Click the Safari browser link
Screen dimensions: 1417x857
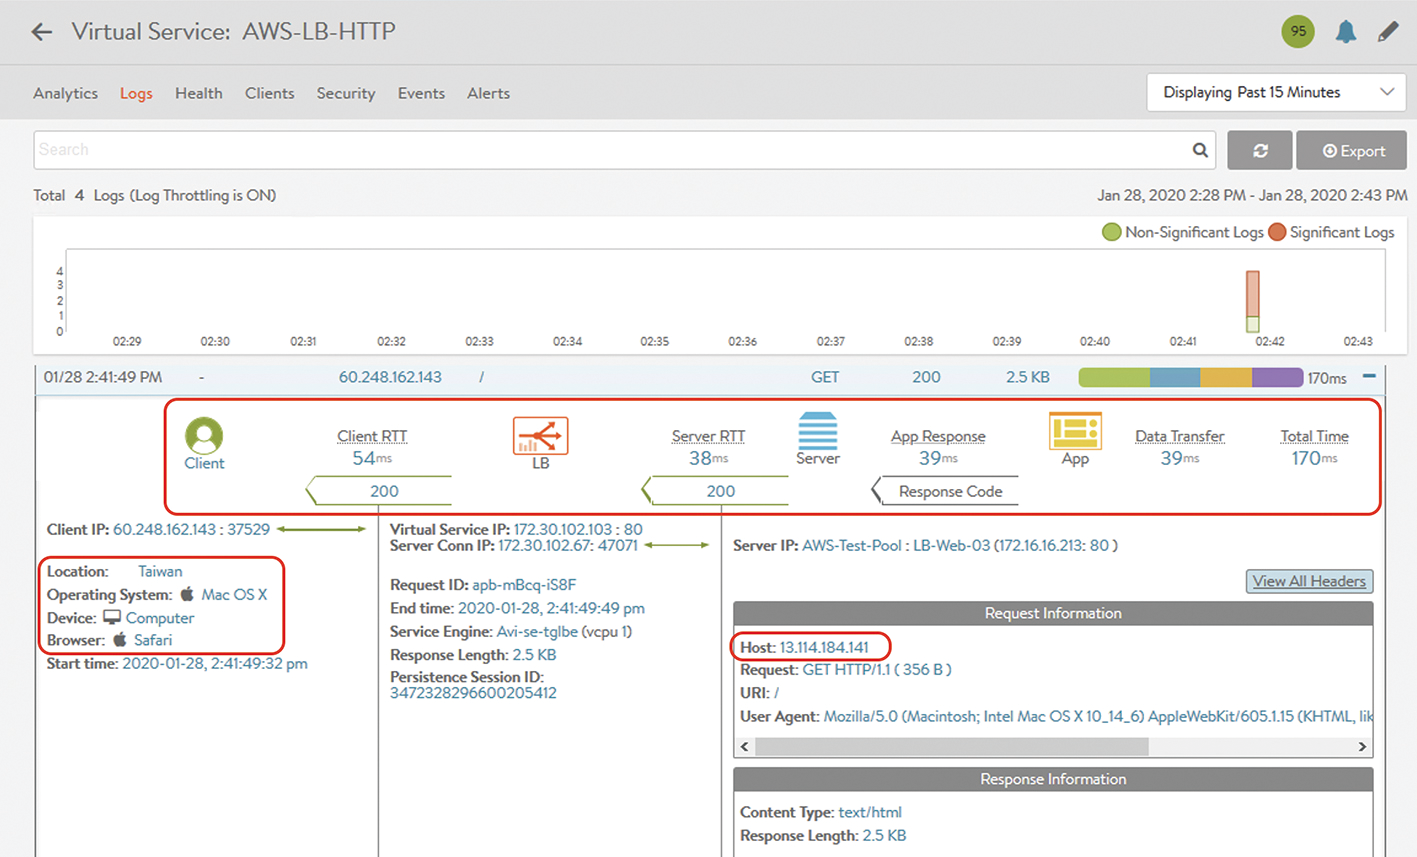(153, 640)
